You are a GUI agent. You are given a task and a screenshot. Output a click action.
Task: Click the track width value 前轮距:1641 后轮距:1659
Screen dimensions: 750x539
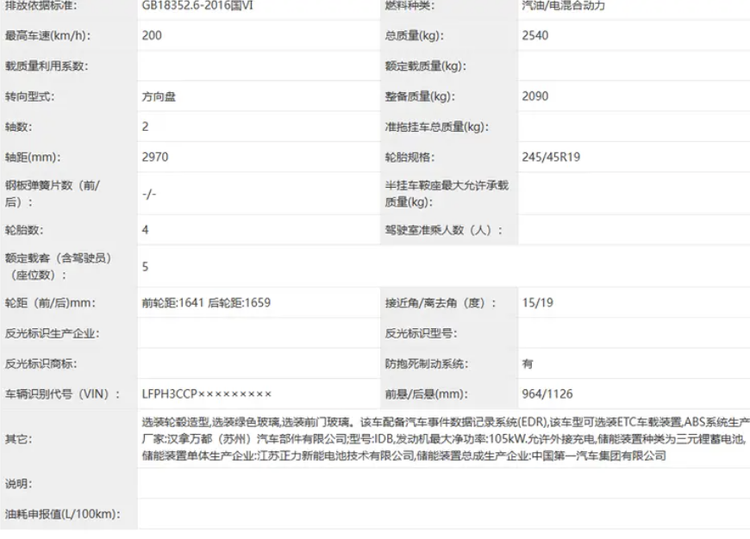[x=207, y=303]
